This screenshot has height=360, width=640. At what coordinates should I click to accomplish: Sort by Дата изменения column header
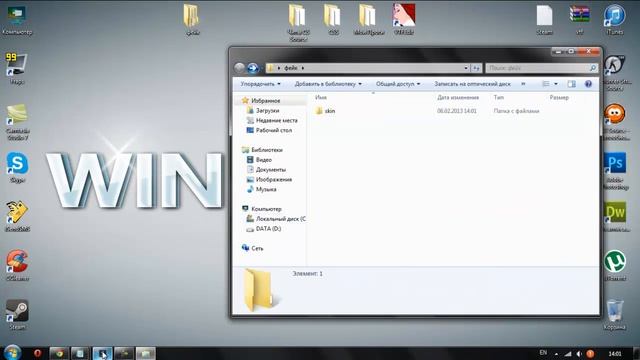[458, 98]
